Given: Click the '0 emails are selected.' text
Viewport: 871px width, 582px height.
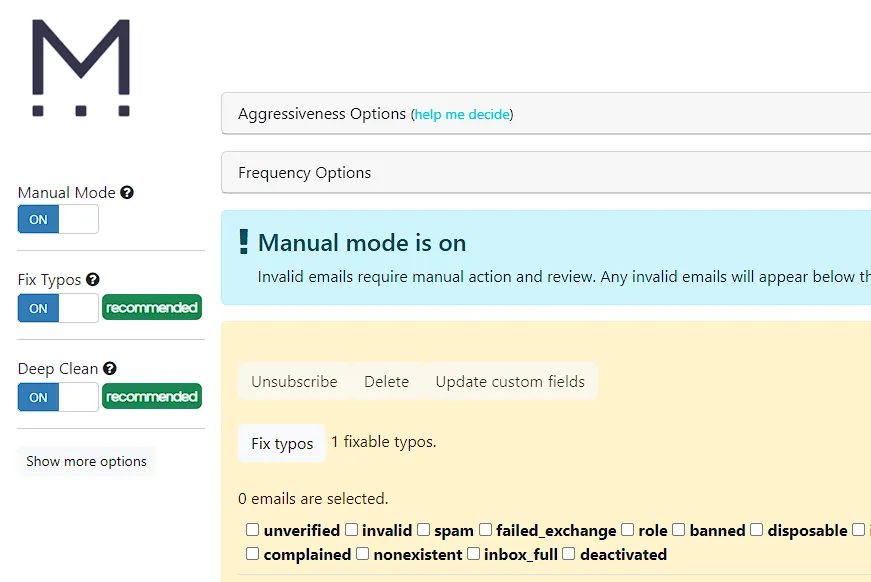Looking at the screenshot, I should (x=313, y=499).
